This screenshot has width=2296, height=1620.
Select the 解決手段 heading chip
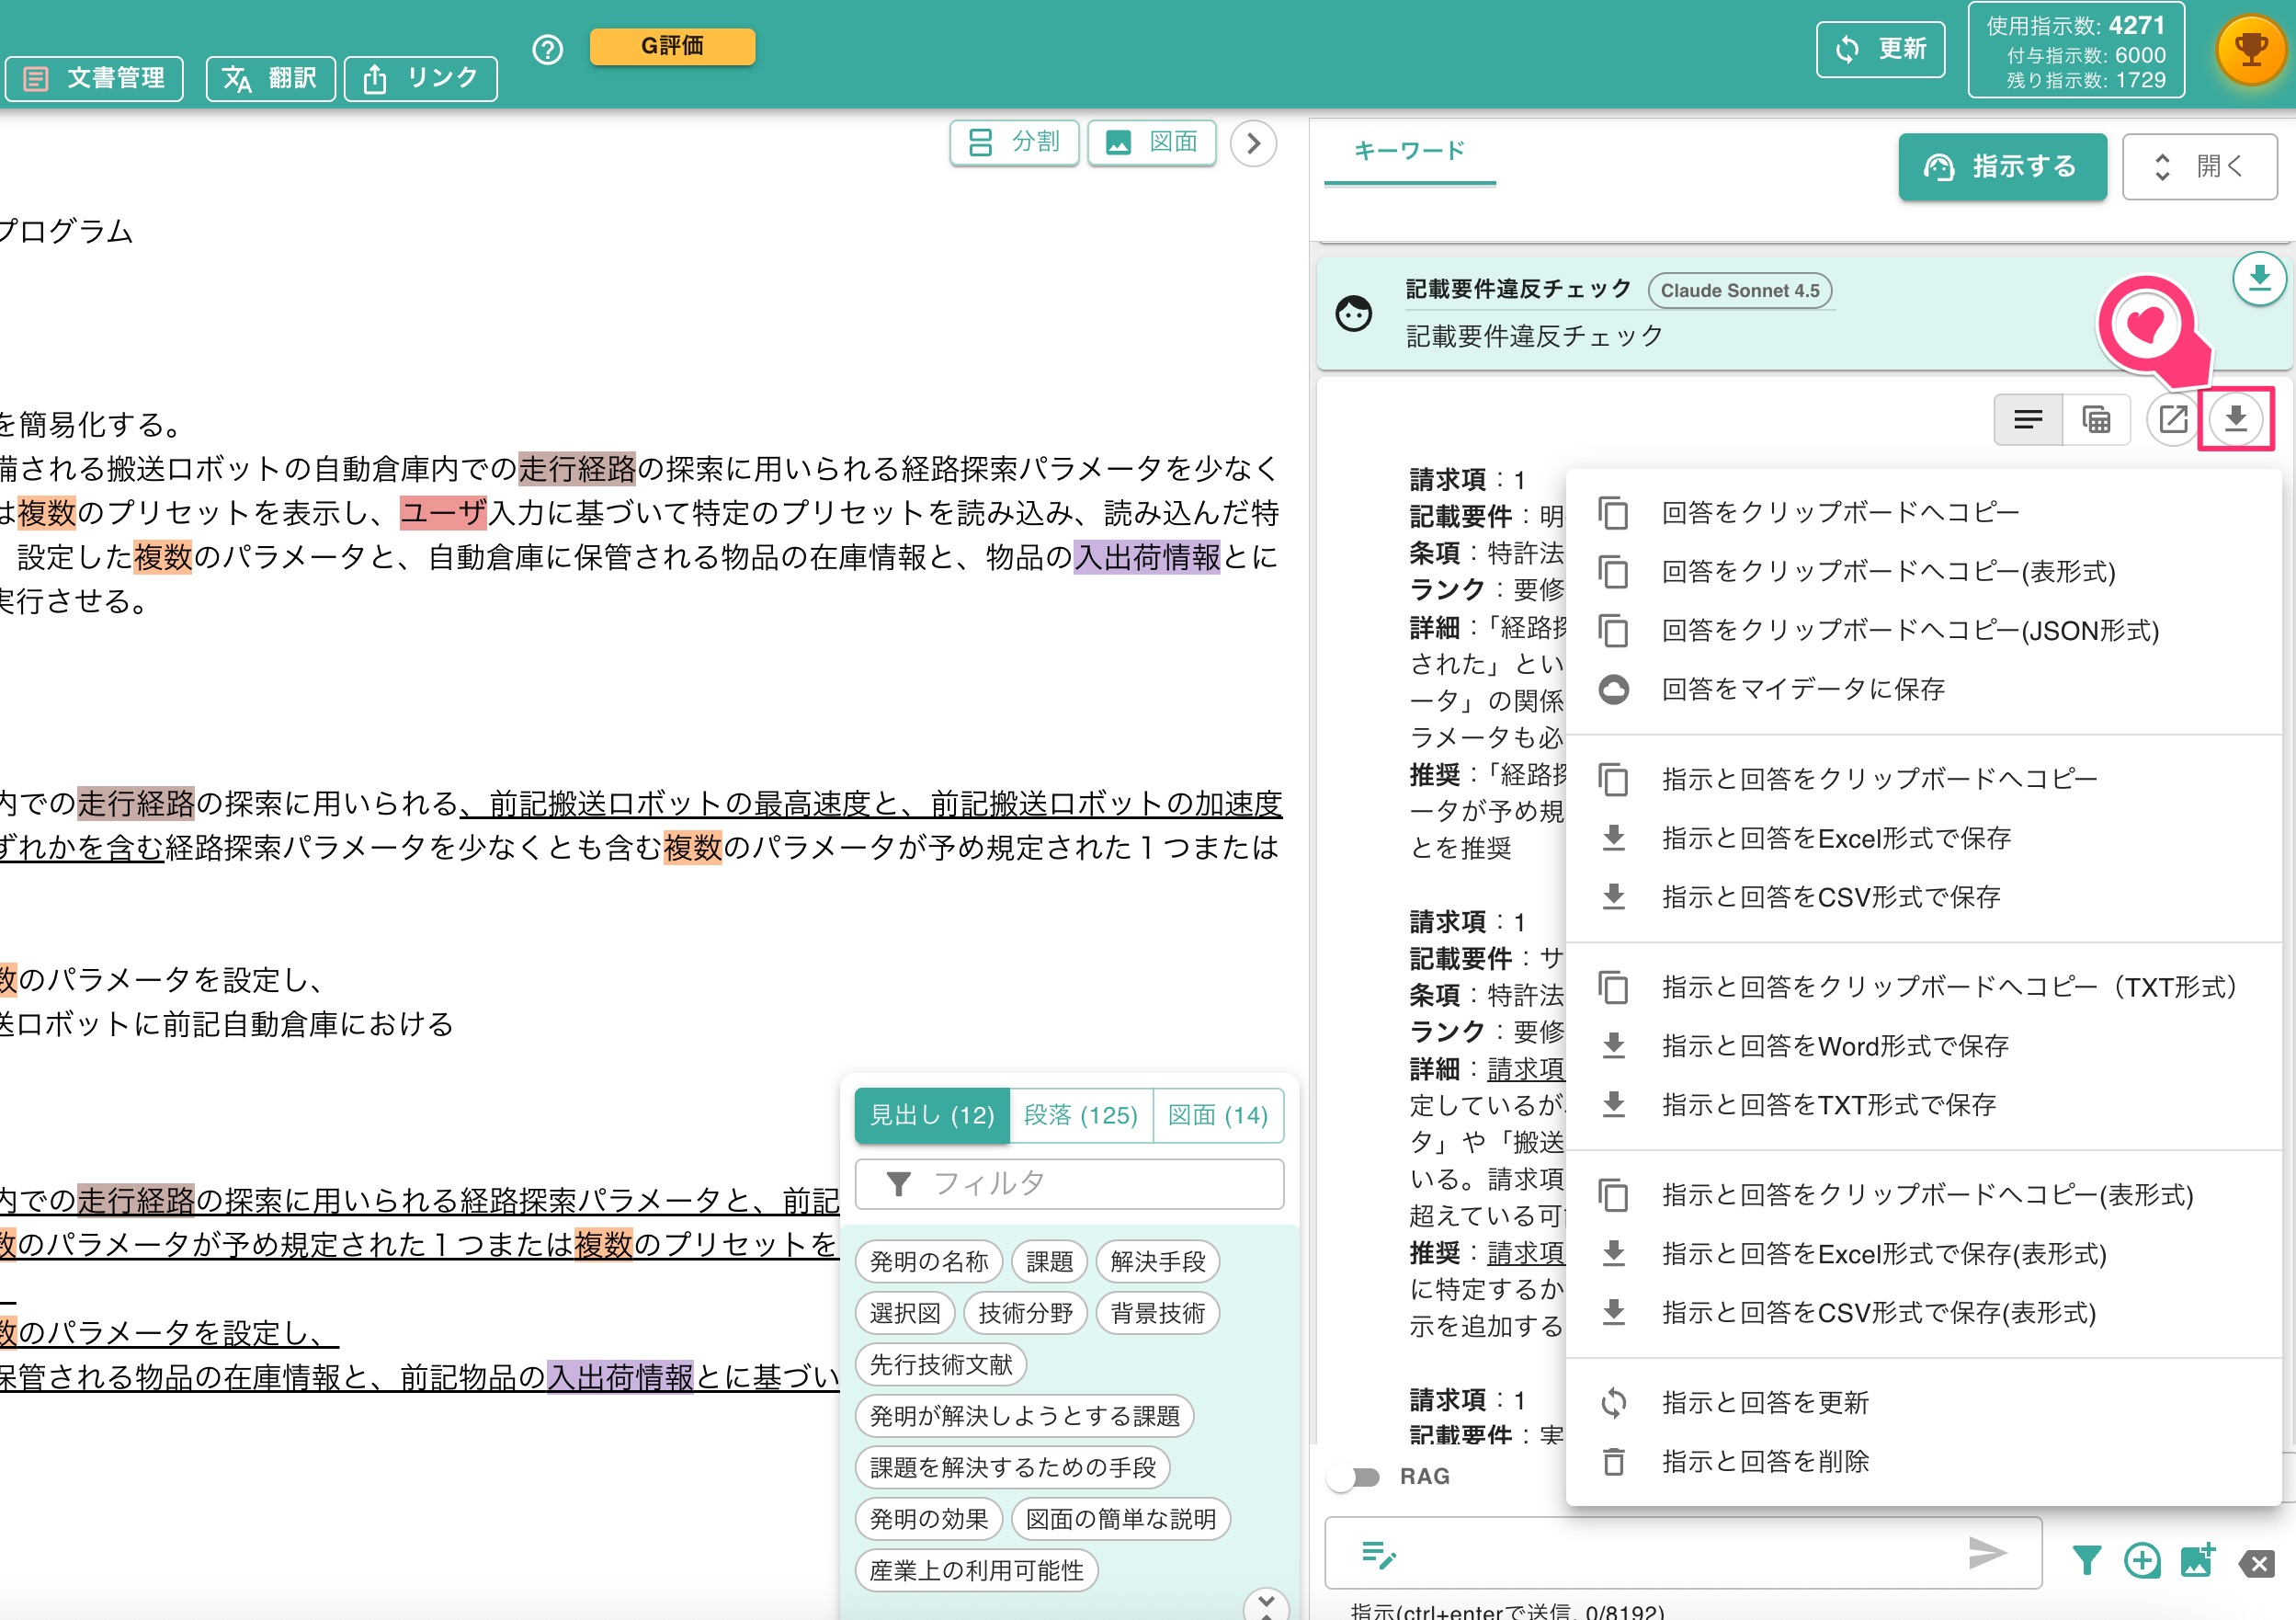point(1158,1262)
